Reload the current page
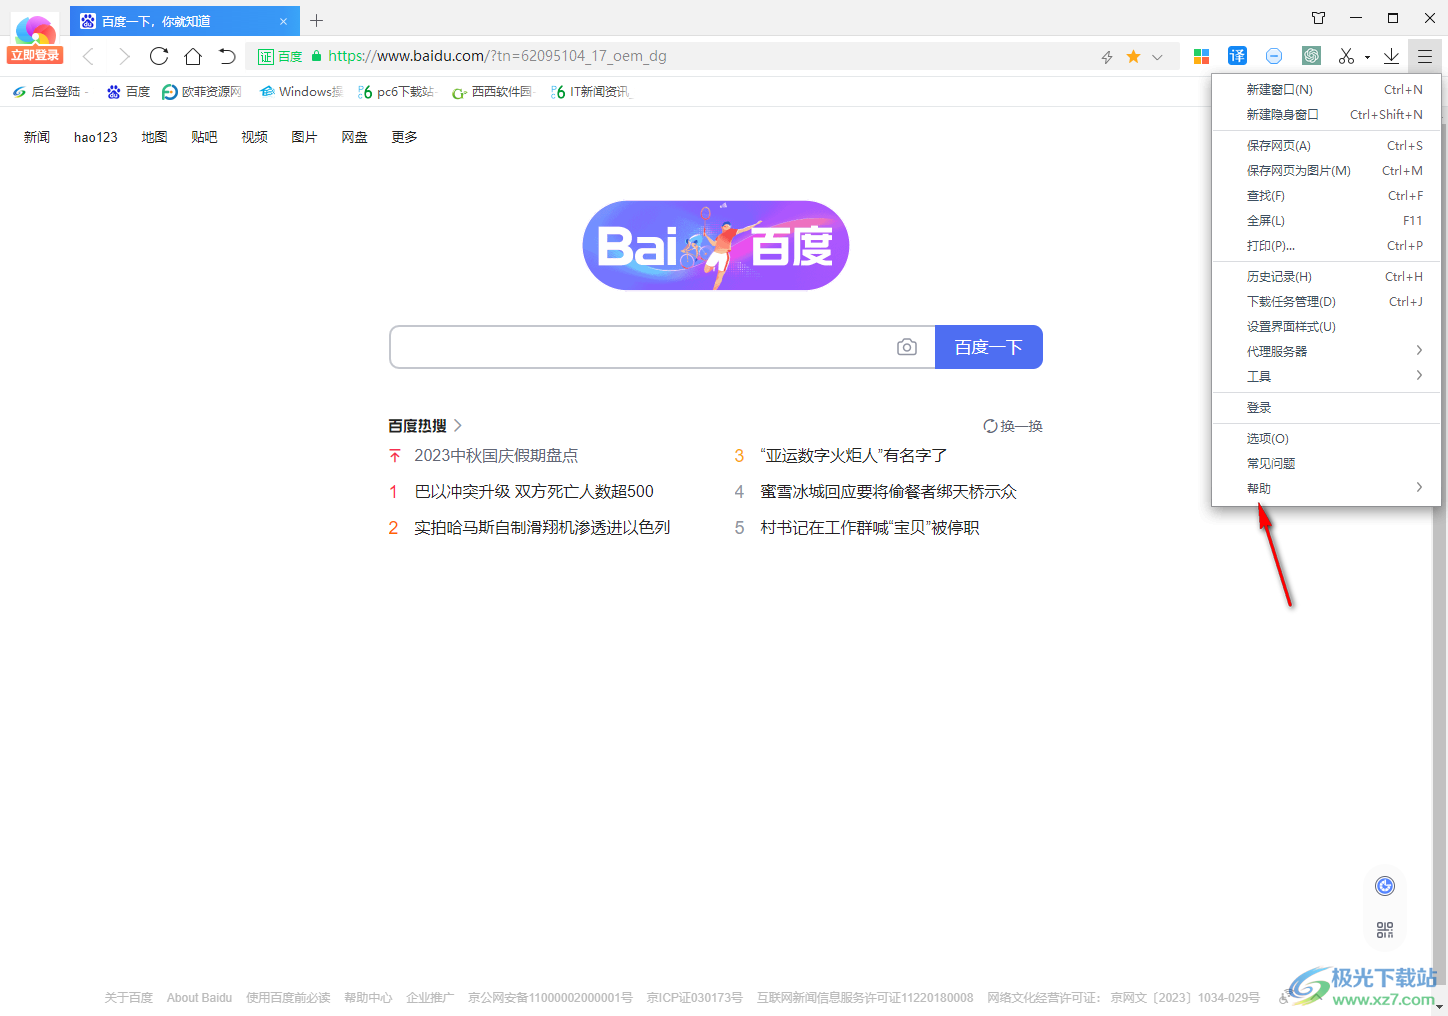 [159, 56]
